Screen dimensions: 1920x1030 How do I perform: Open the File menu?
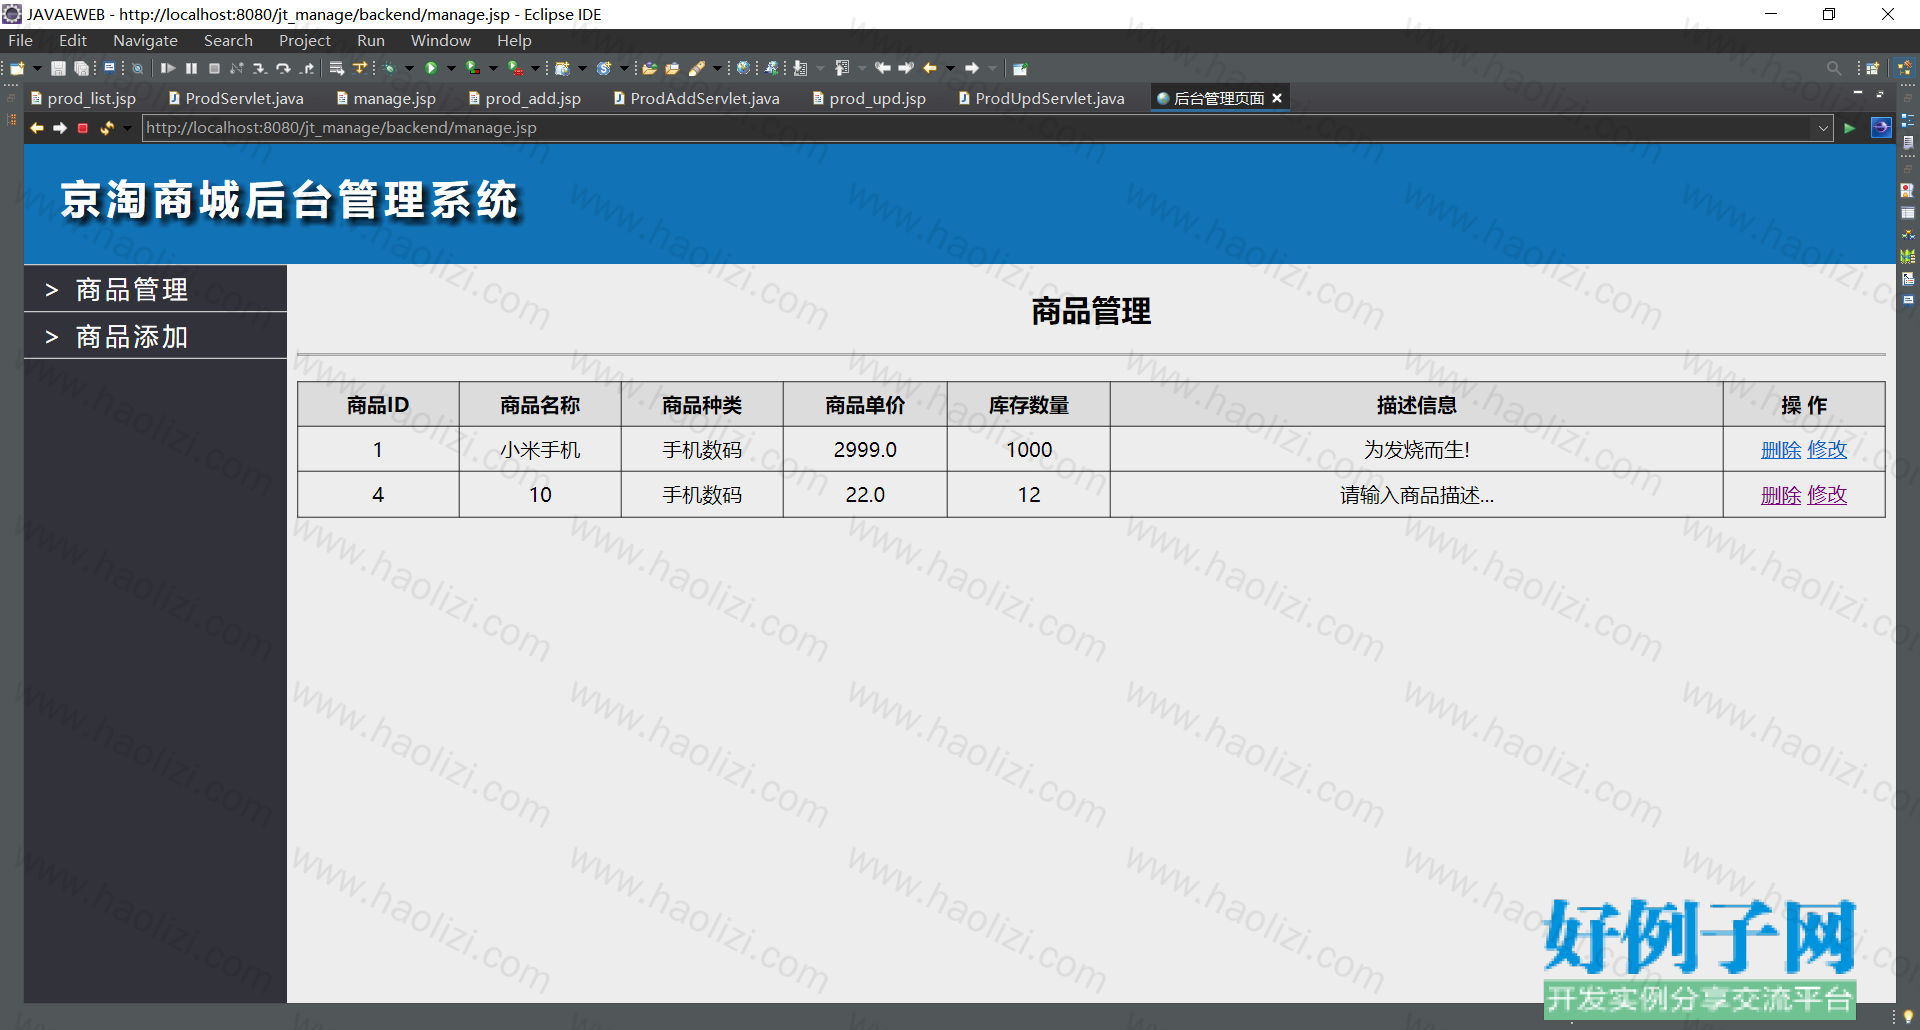(20, 40)
